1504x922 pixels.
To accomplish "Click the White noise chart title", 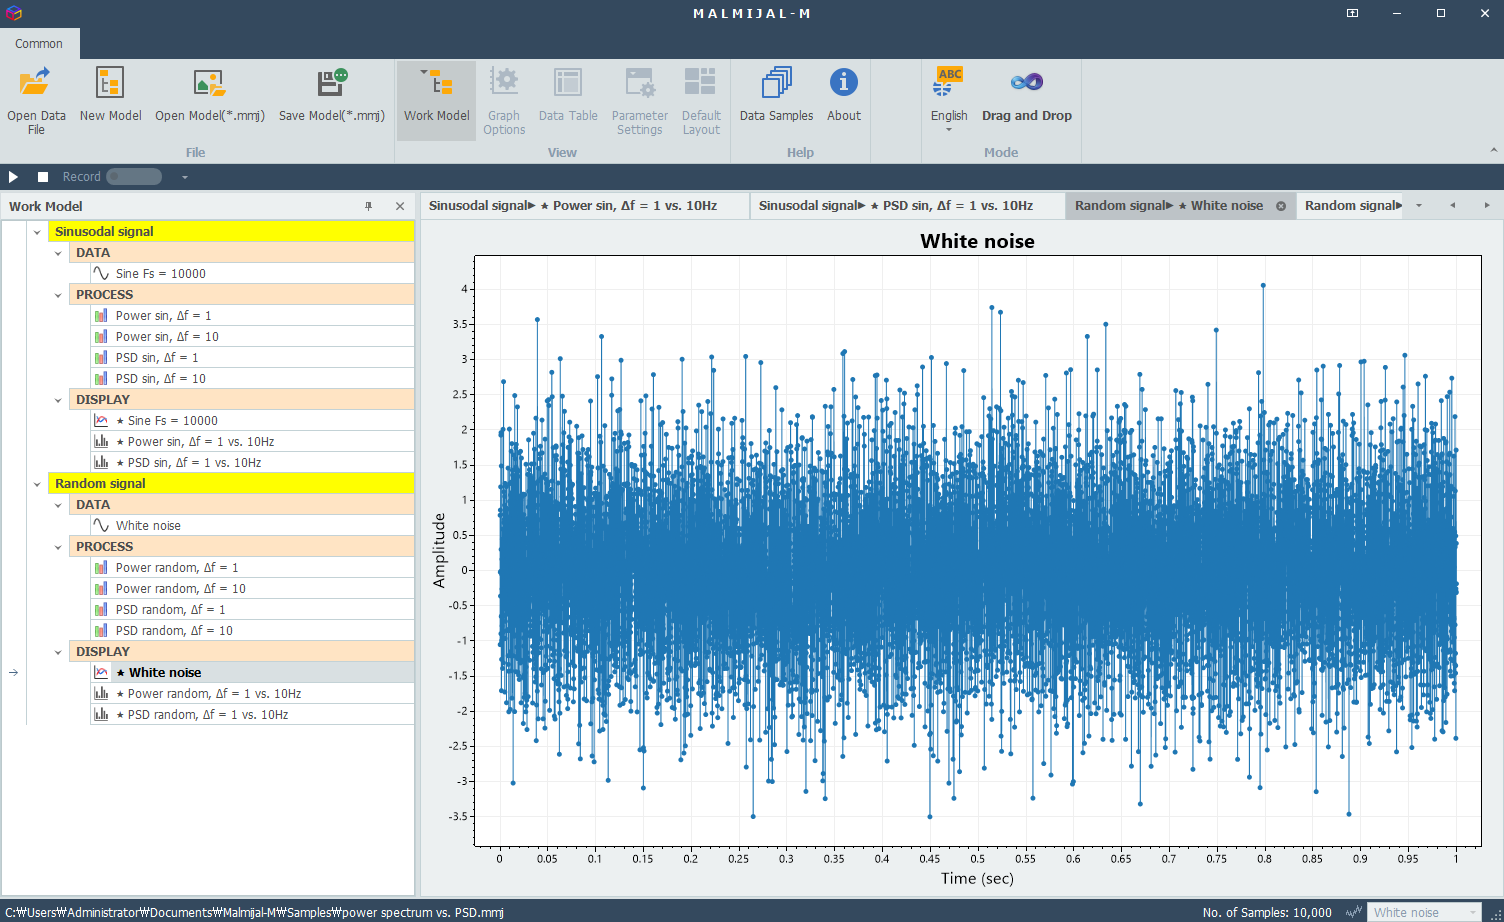I will pos(977,241).
